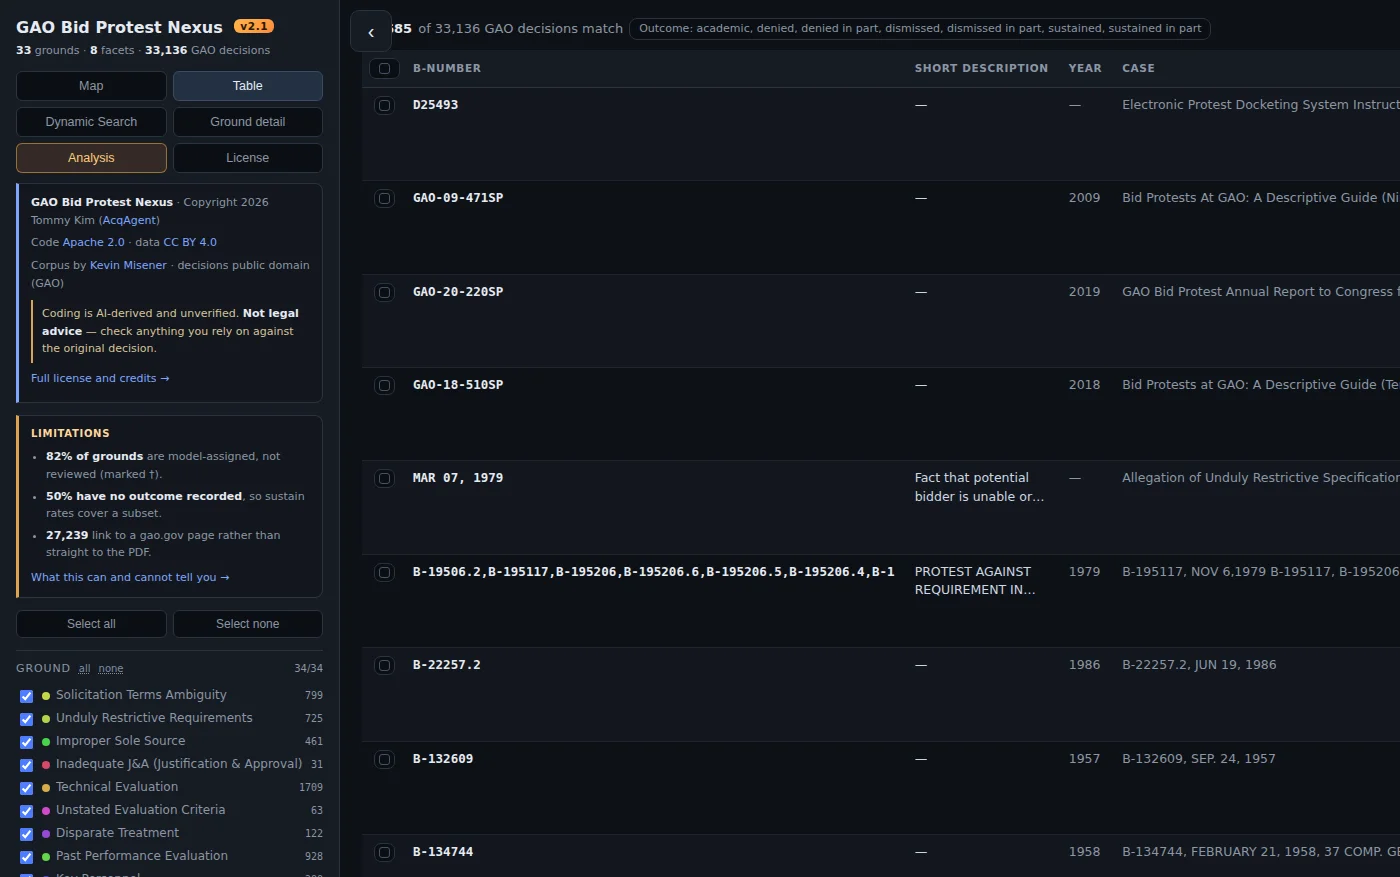Image resolution: width=1400 pixels, height=877 pixels.
Task: Click the 'none' link beside GROUND
Action: click(x=111, y=669)
